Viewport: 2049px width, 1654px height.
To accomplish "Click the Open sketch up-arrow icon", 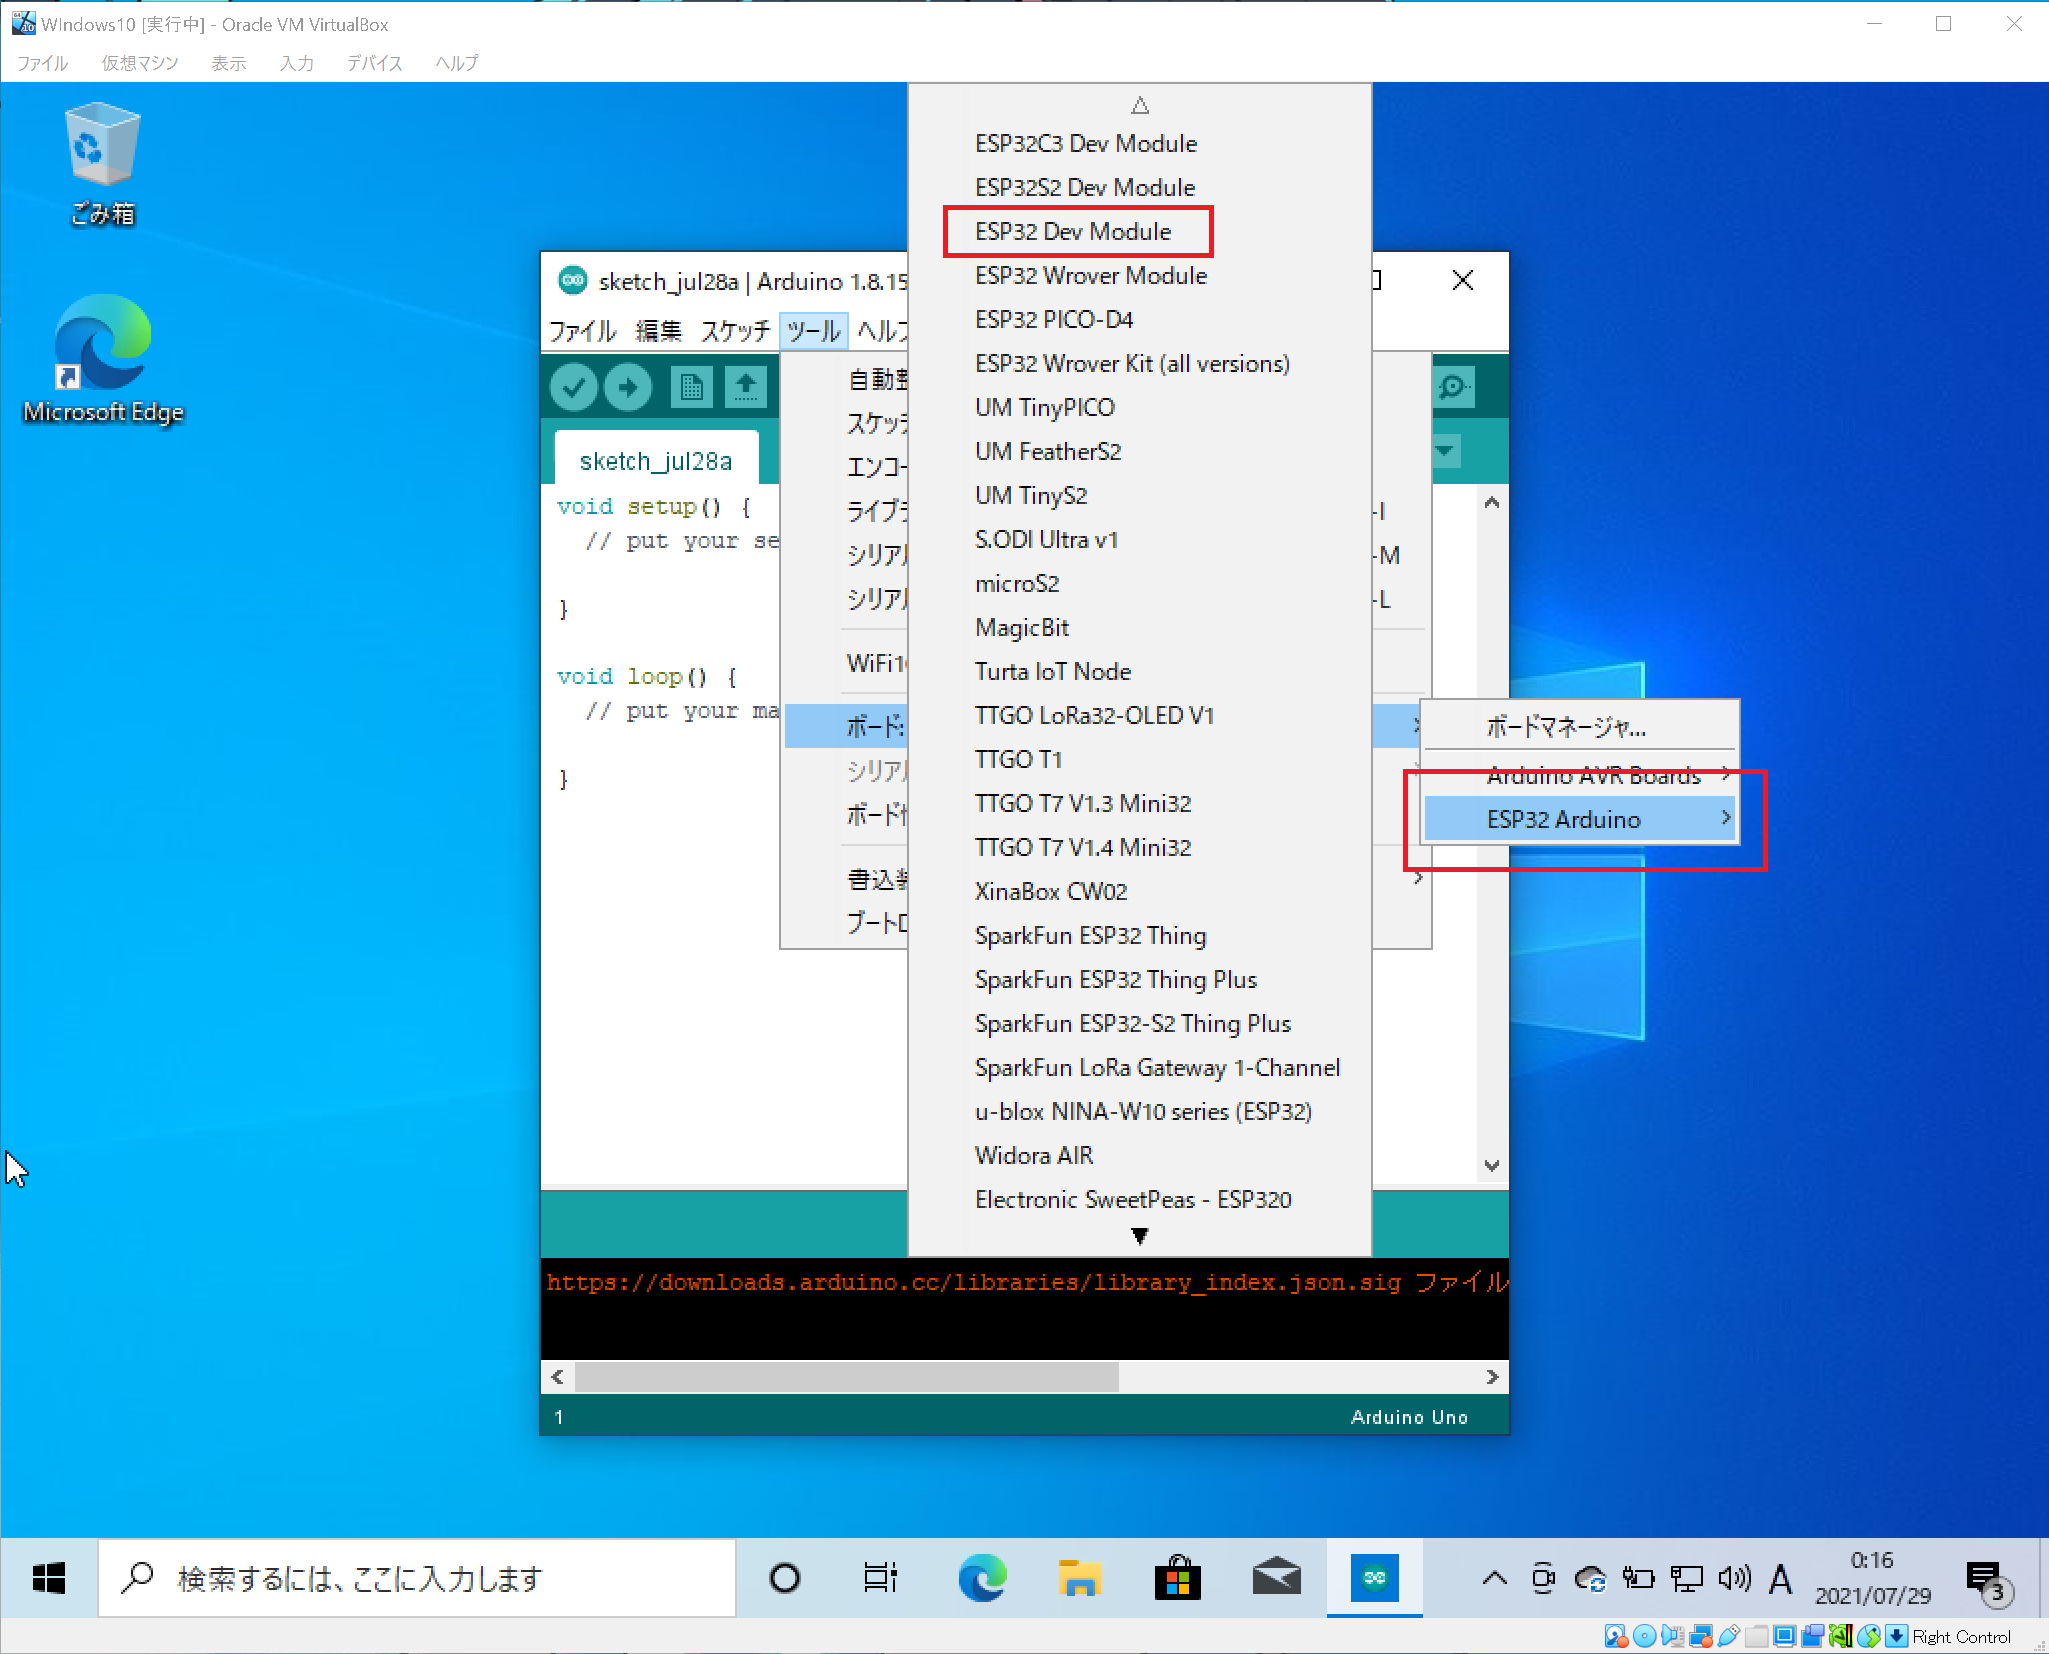I will (x=745, y=388).
